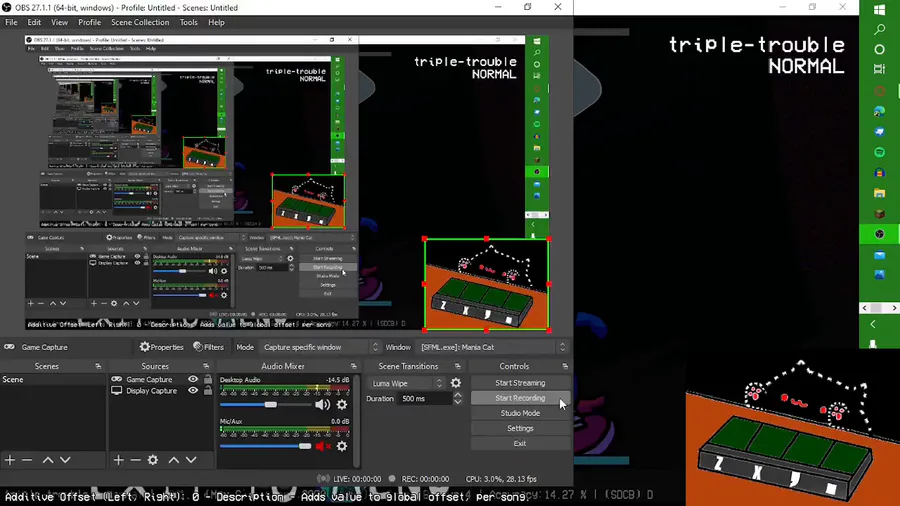Open the Edit menu
This screenshot has width=900, height=506.
pos(34,22)
